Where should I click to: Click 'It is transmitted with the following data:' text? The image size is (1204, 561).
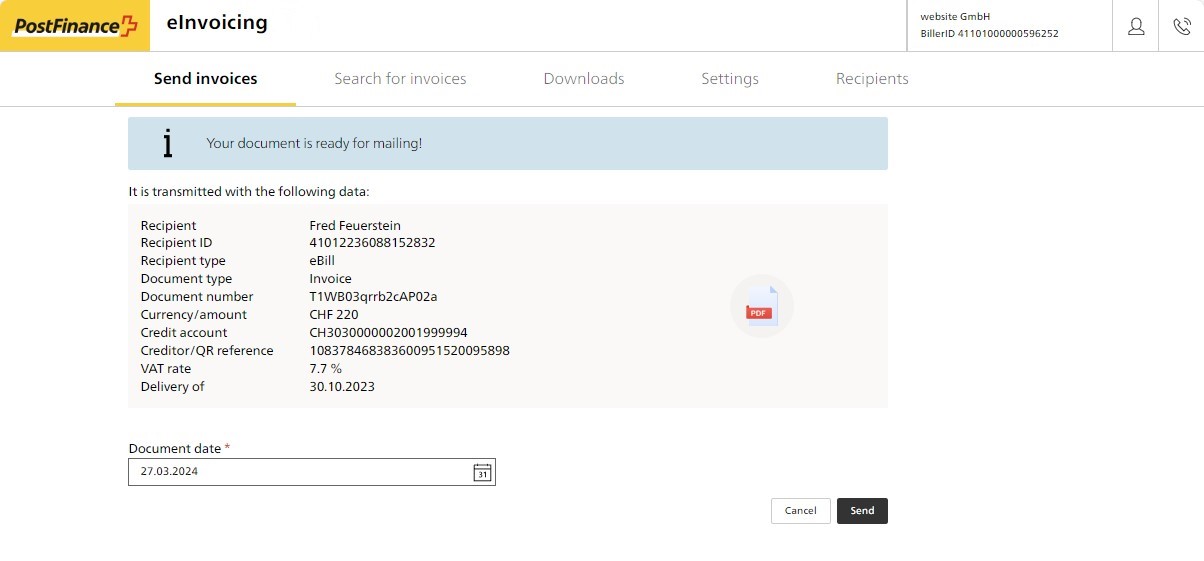coord(249,191)
